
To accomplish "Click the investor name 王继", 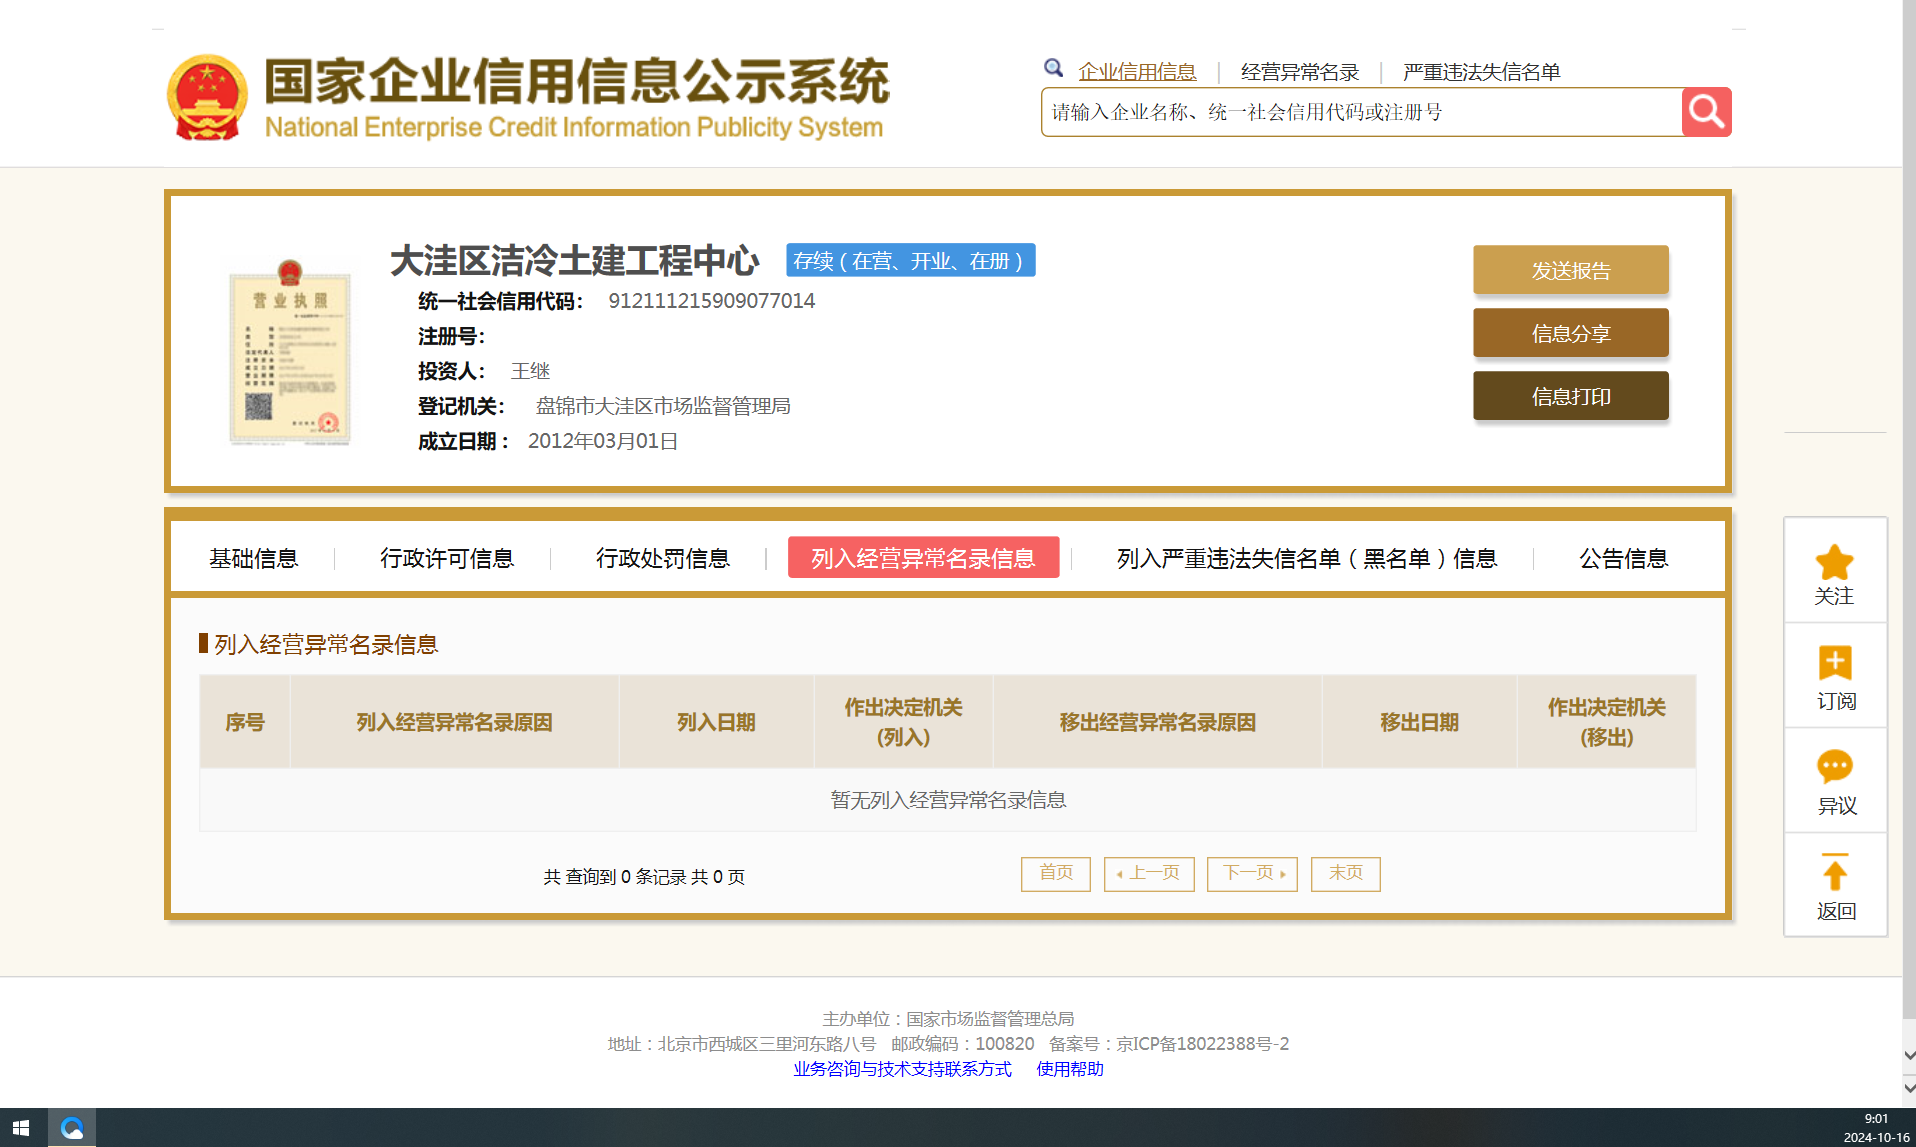I will [x=530, y=371].
